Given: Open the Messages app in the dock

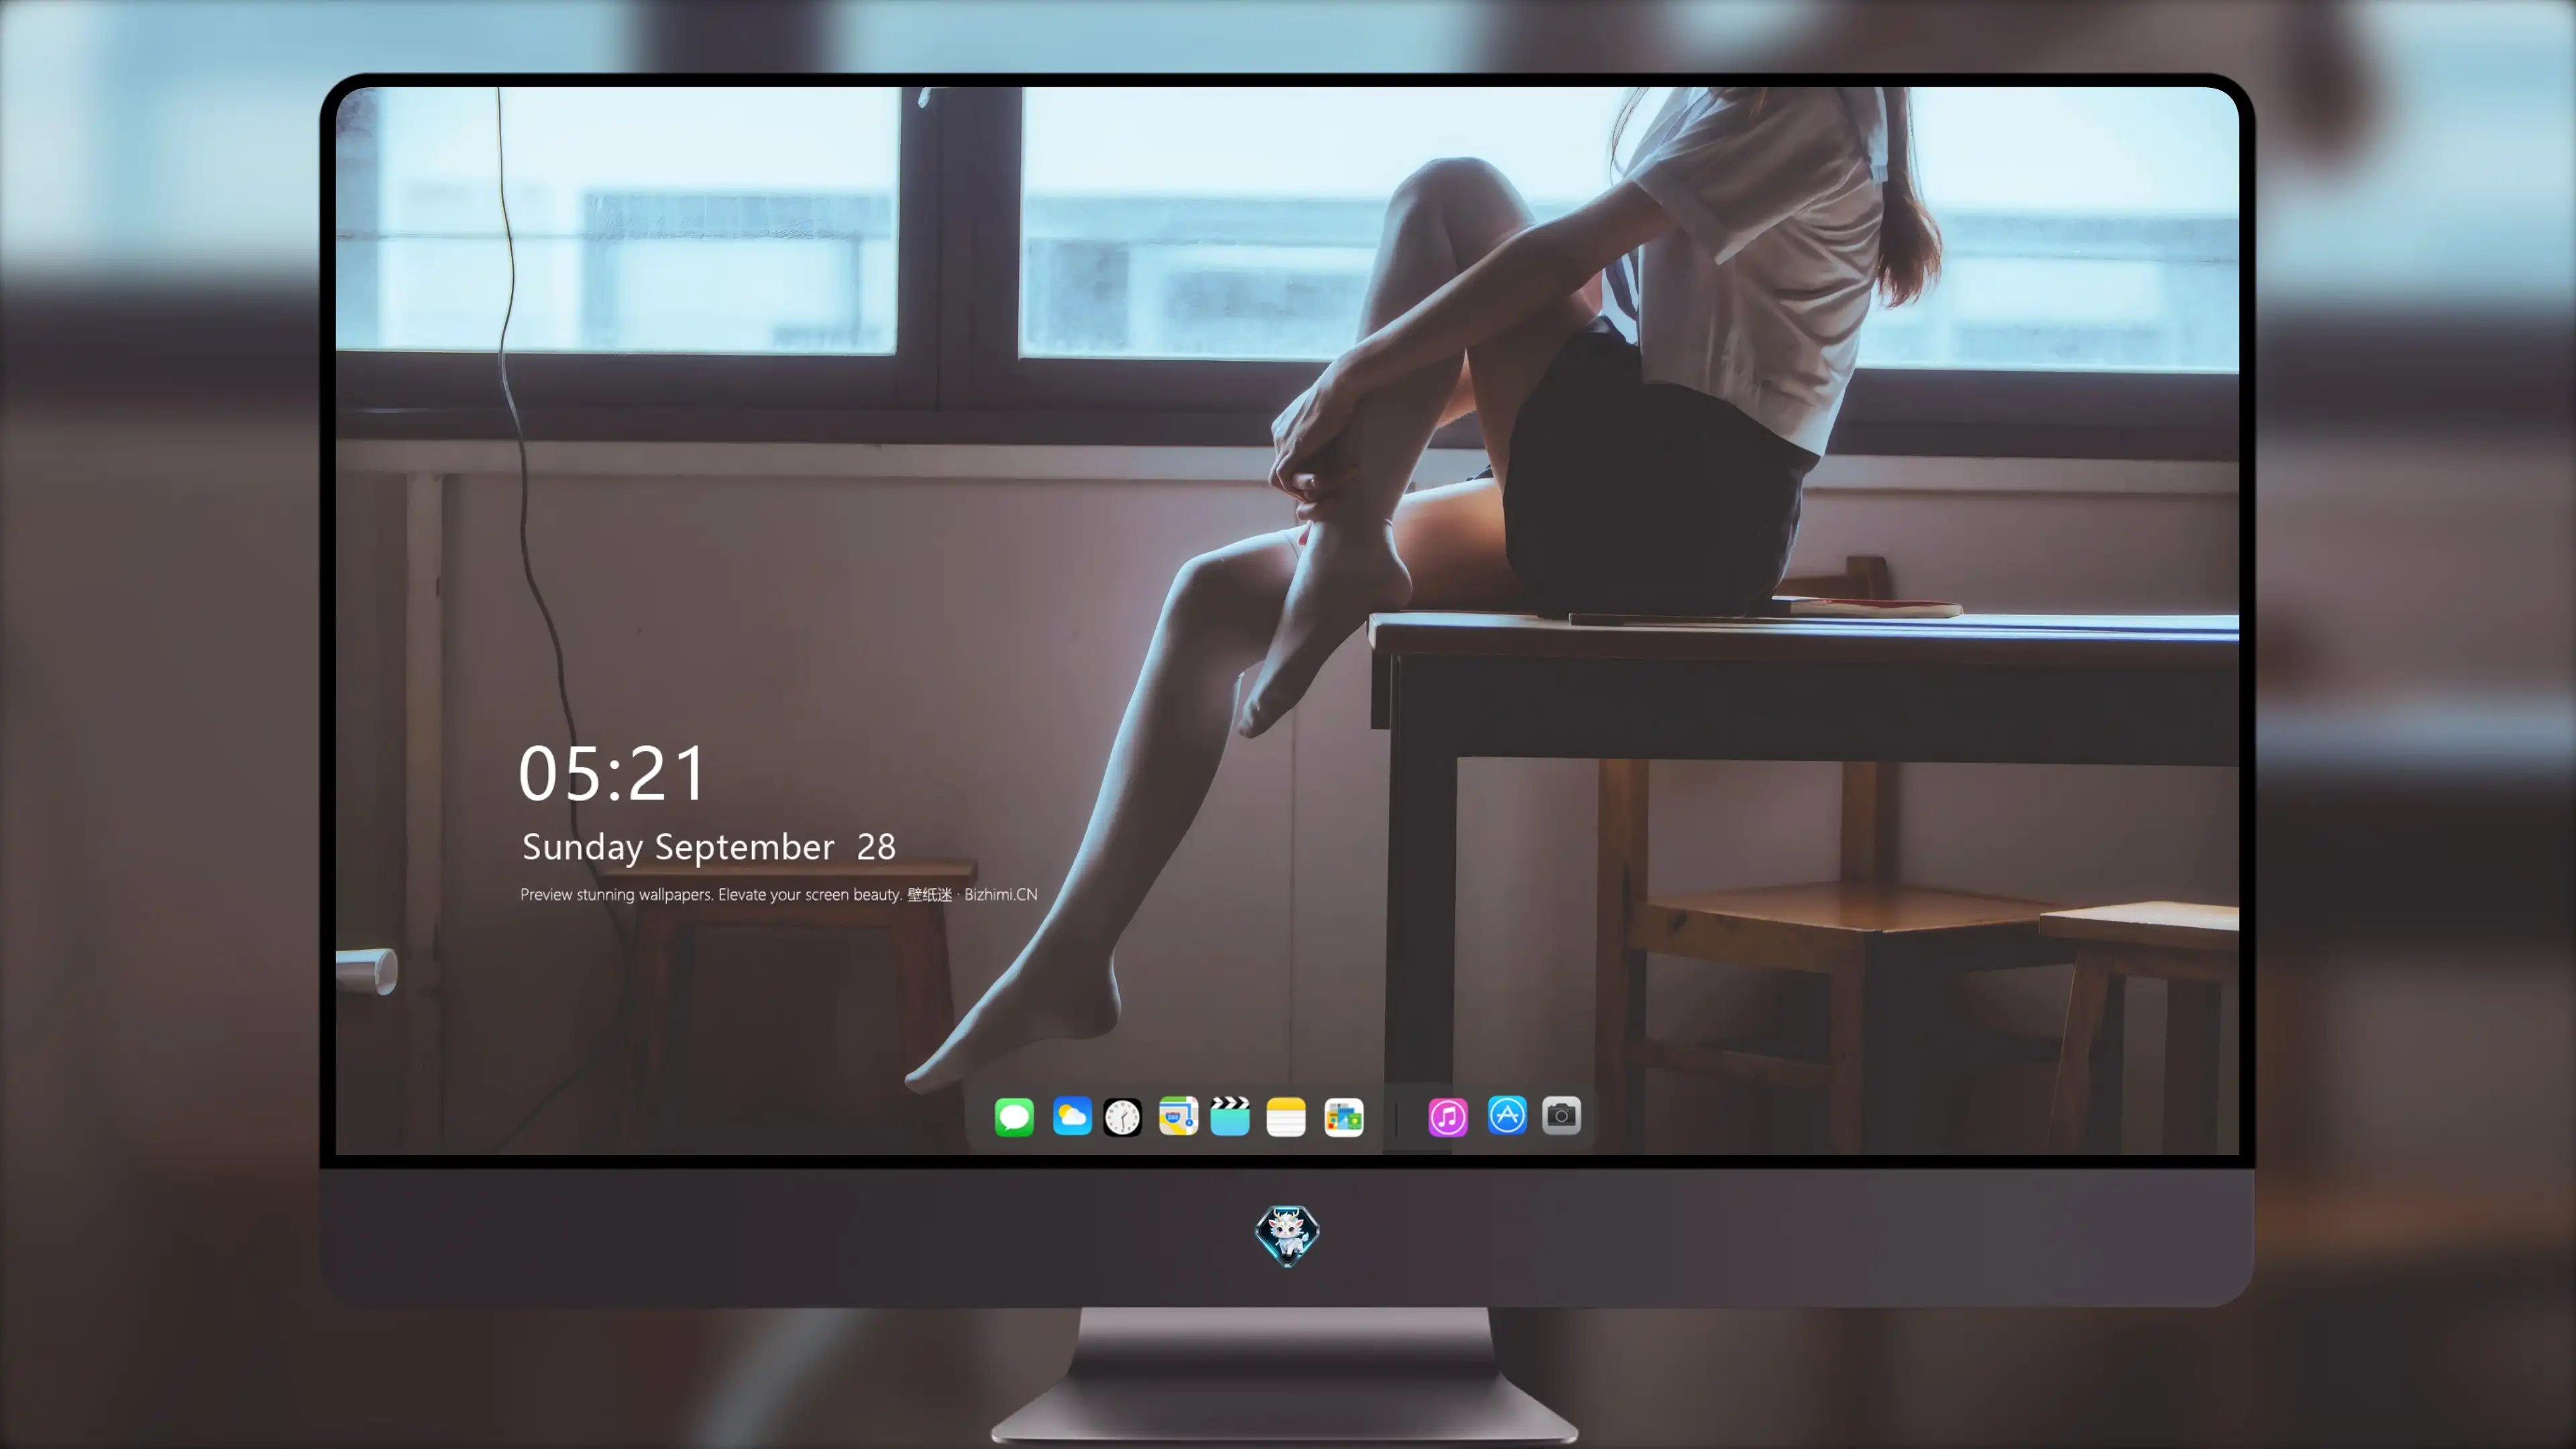Looking at the screenshot, I should pyautogui.click(x=1014, y=1117).
